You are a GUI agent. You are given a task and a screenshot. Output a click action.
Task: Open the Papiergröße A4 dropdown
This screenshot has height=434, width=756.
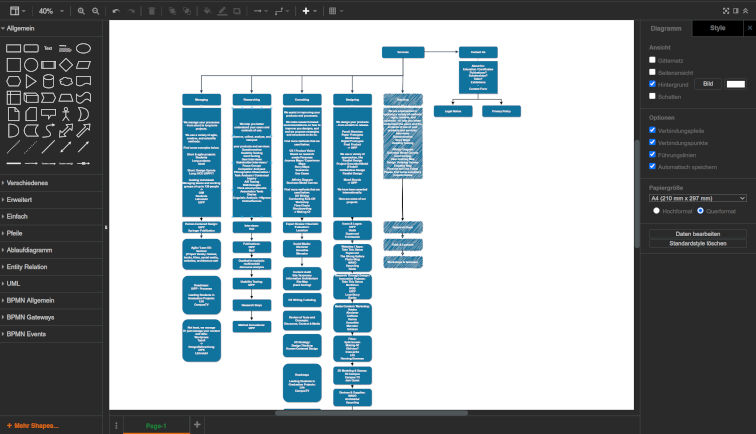pyautogui.click(x=698, y=198)
